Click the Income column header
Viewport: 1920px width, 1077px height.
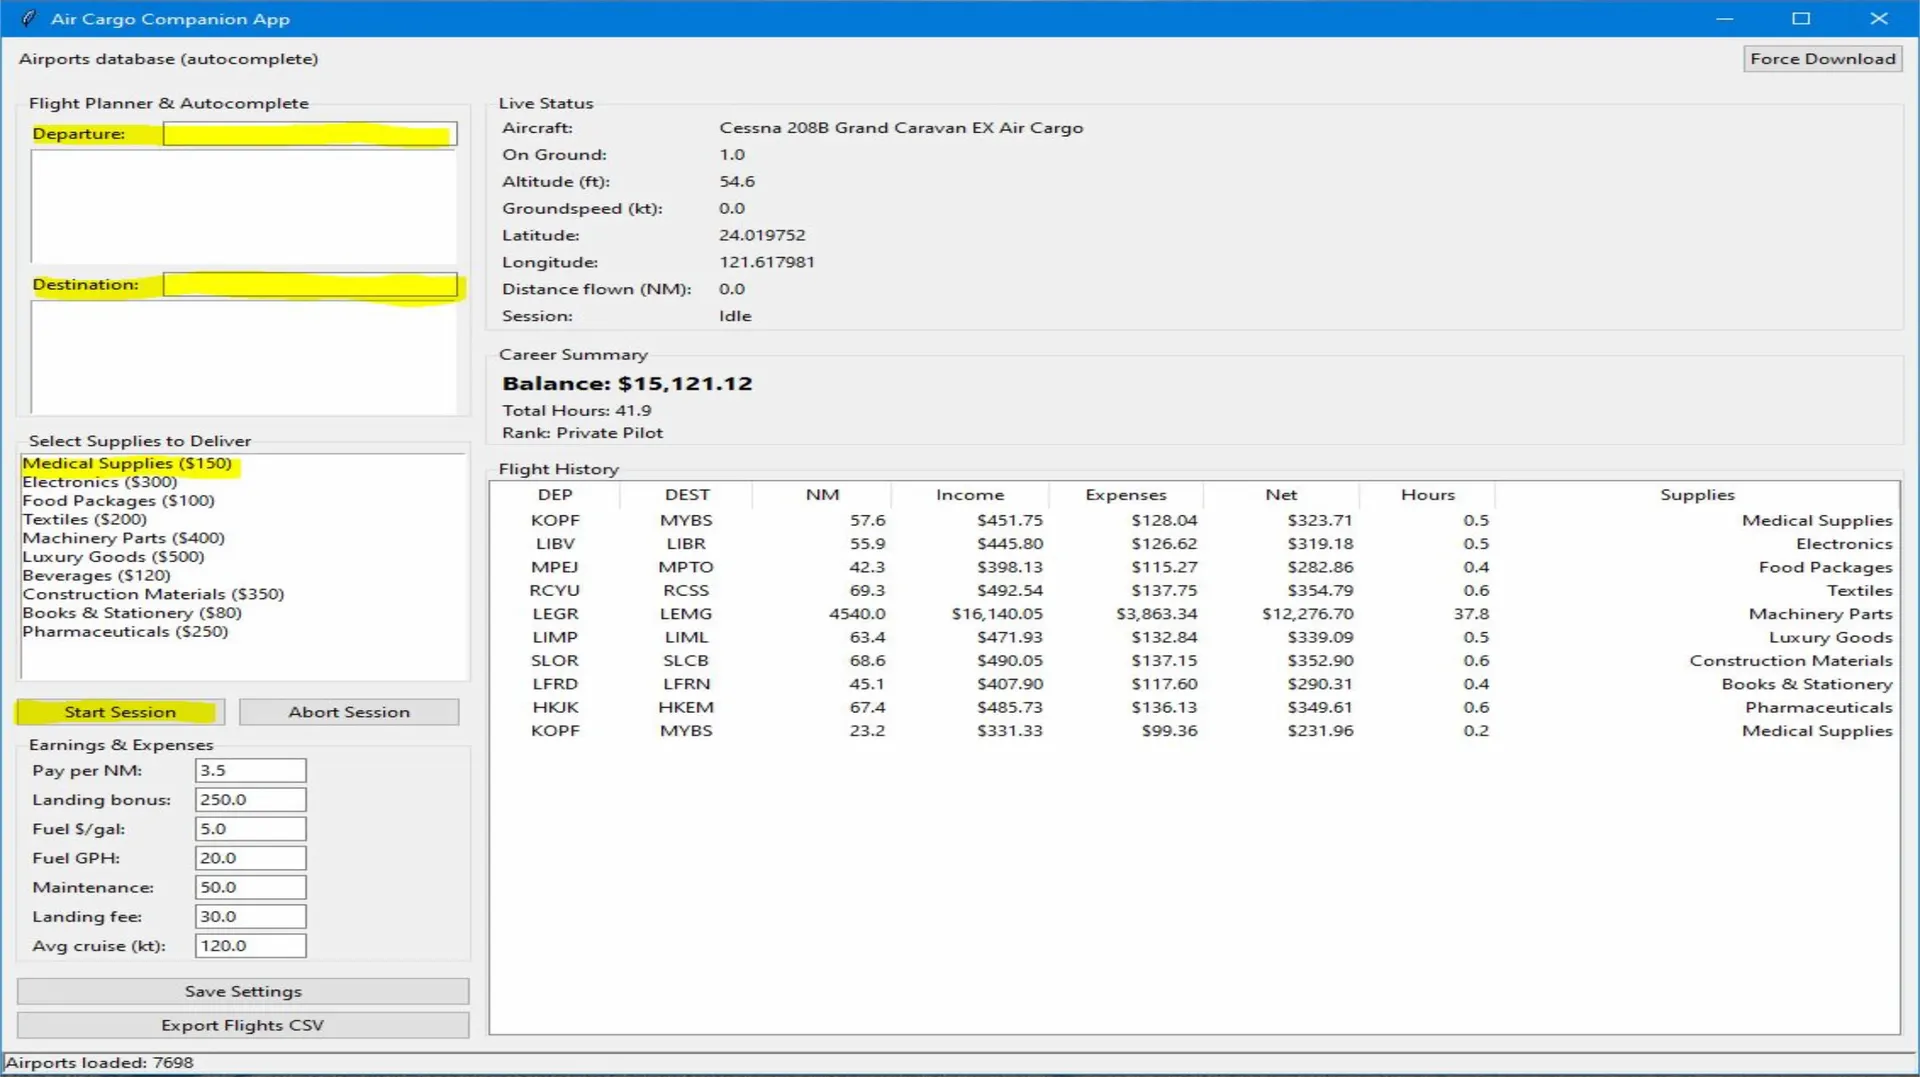click(x=969, y=495)
